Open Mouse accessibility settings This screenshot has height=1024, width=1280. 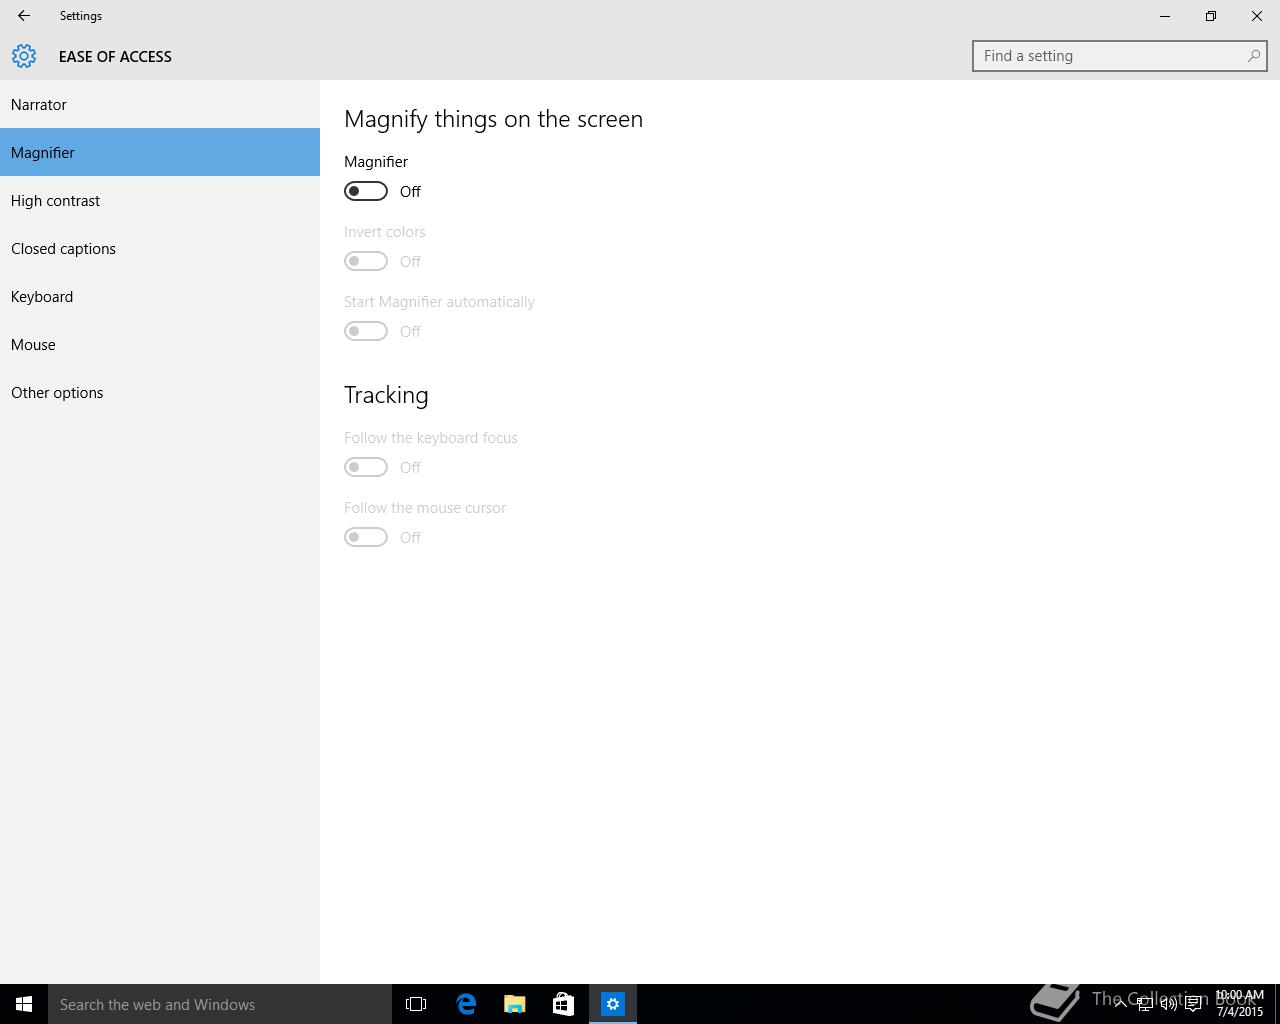pos(160,344)
